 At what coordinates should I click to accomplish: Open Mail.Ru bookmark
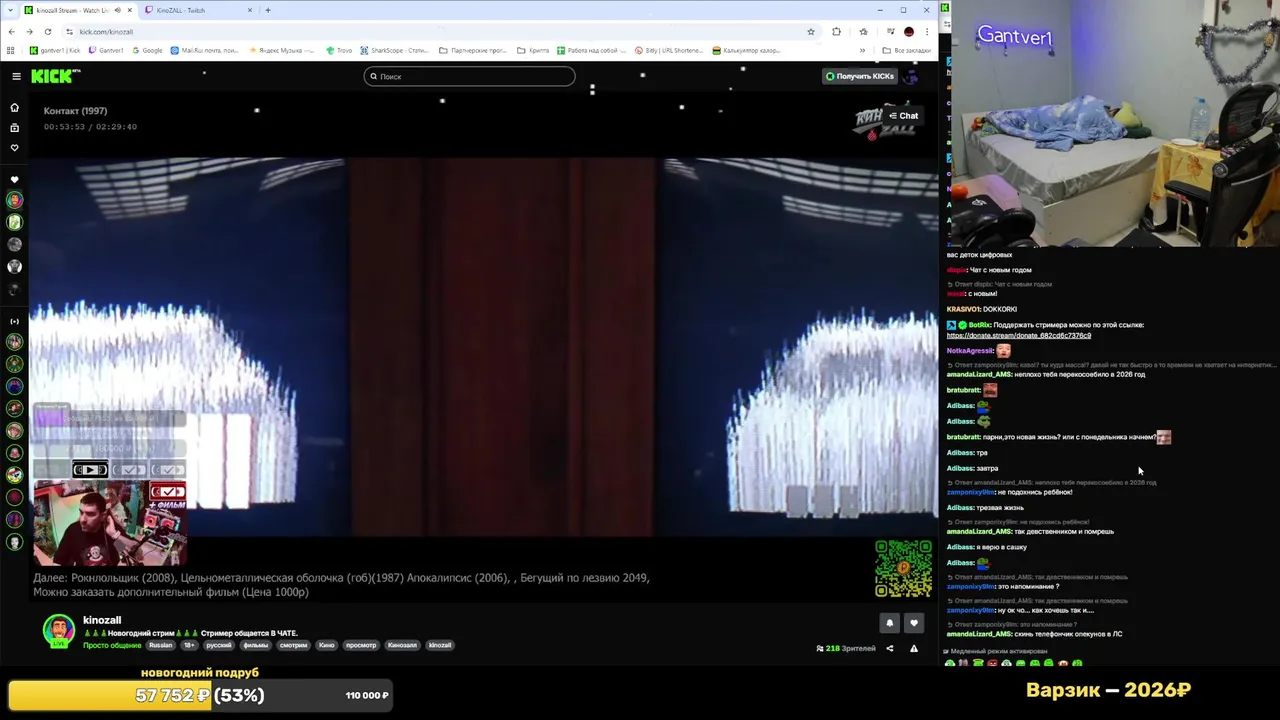pyautogui.click(x=205, y=50)
